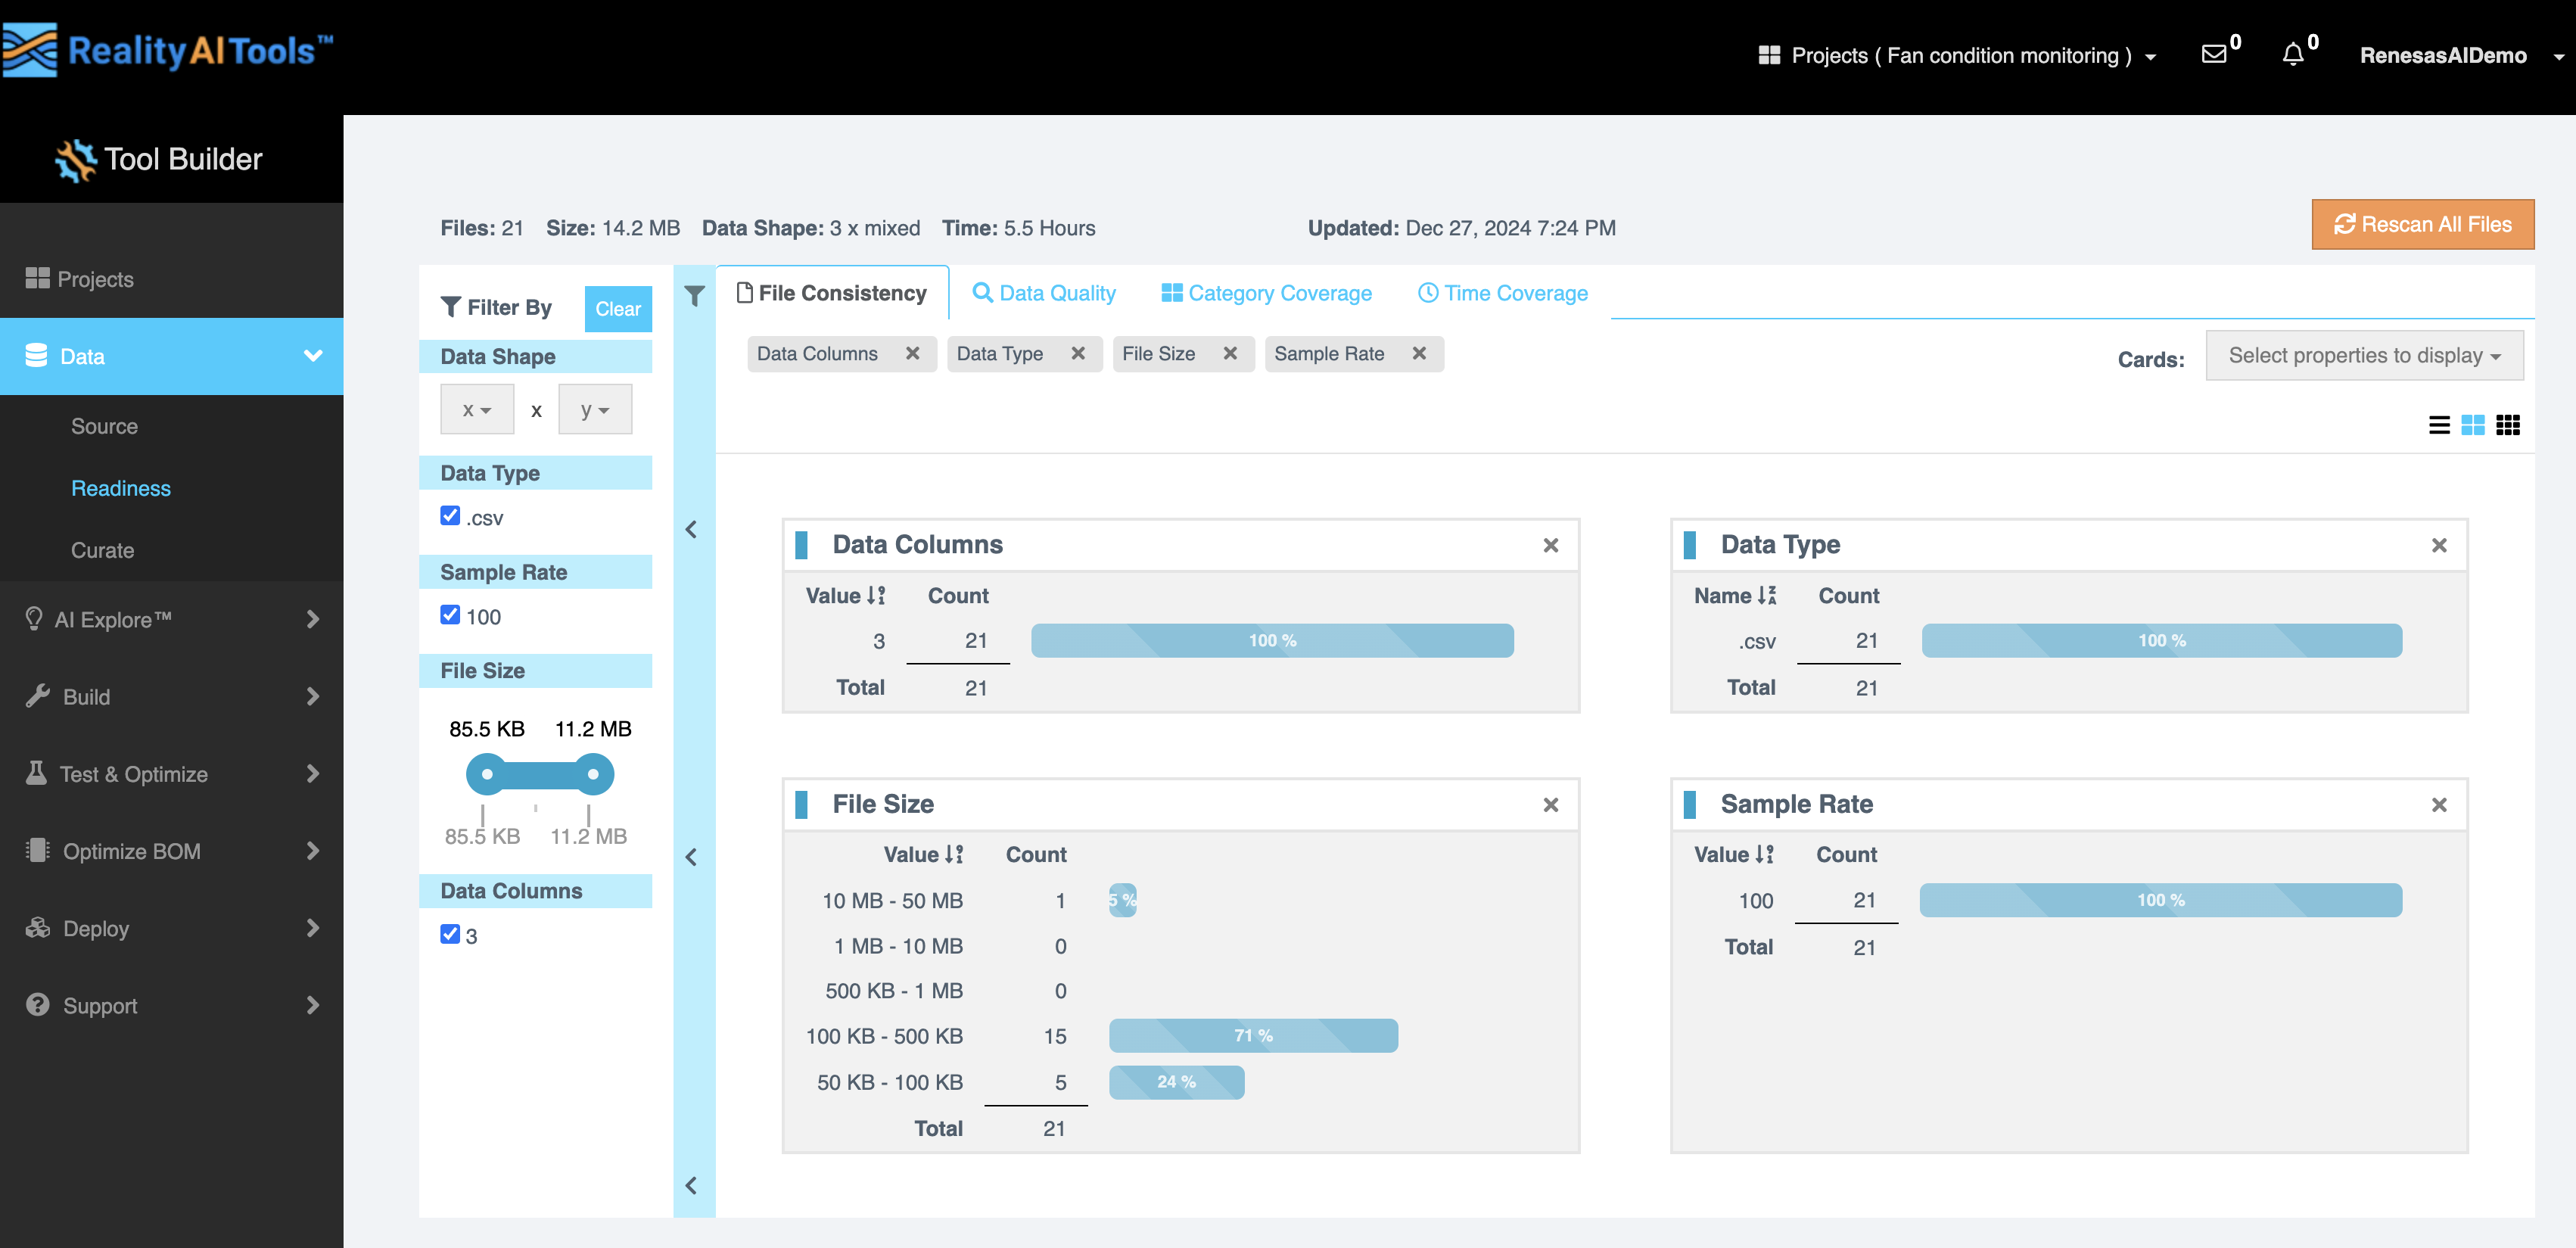The height and width of the screenshot is (1248, 2576).
Task: Uncheck the .csv Data Type filter
Action: 450,515
